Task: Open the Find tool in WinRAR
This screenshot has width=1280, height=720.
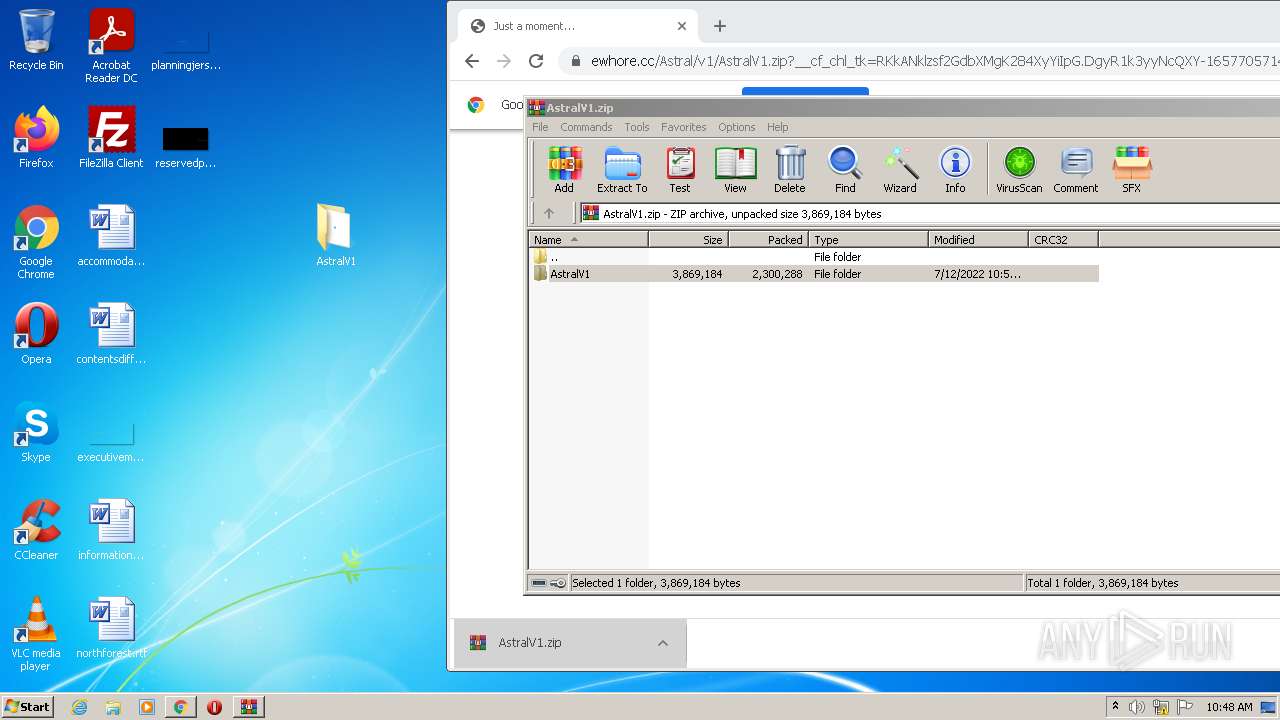Action: click(845, 169)
